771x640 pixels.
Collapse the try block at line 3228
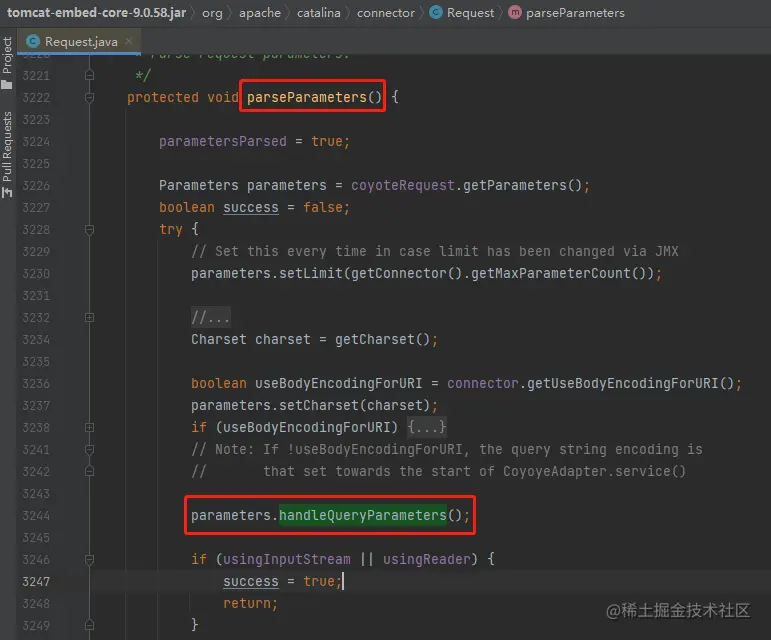click(x=89, y=230)
